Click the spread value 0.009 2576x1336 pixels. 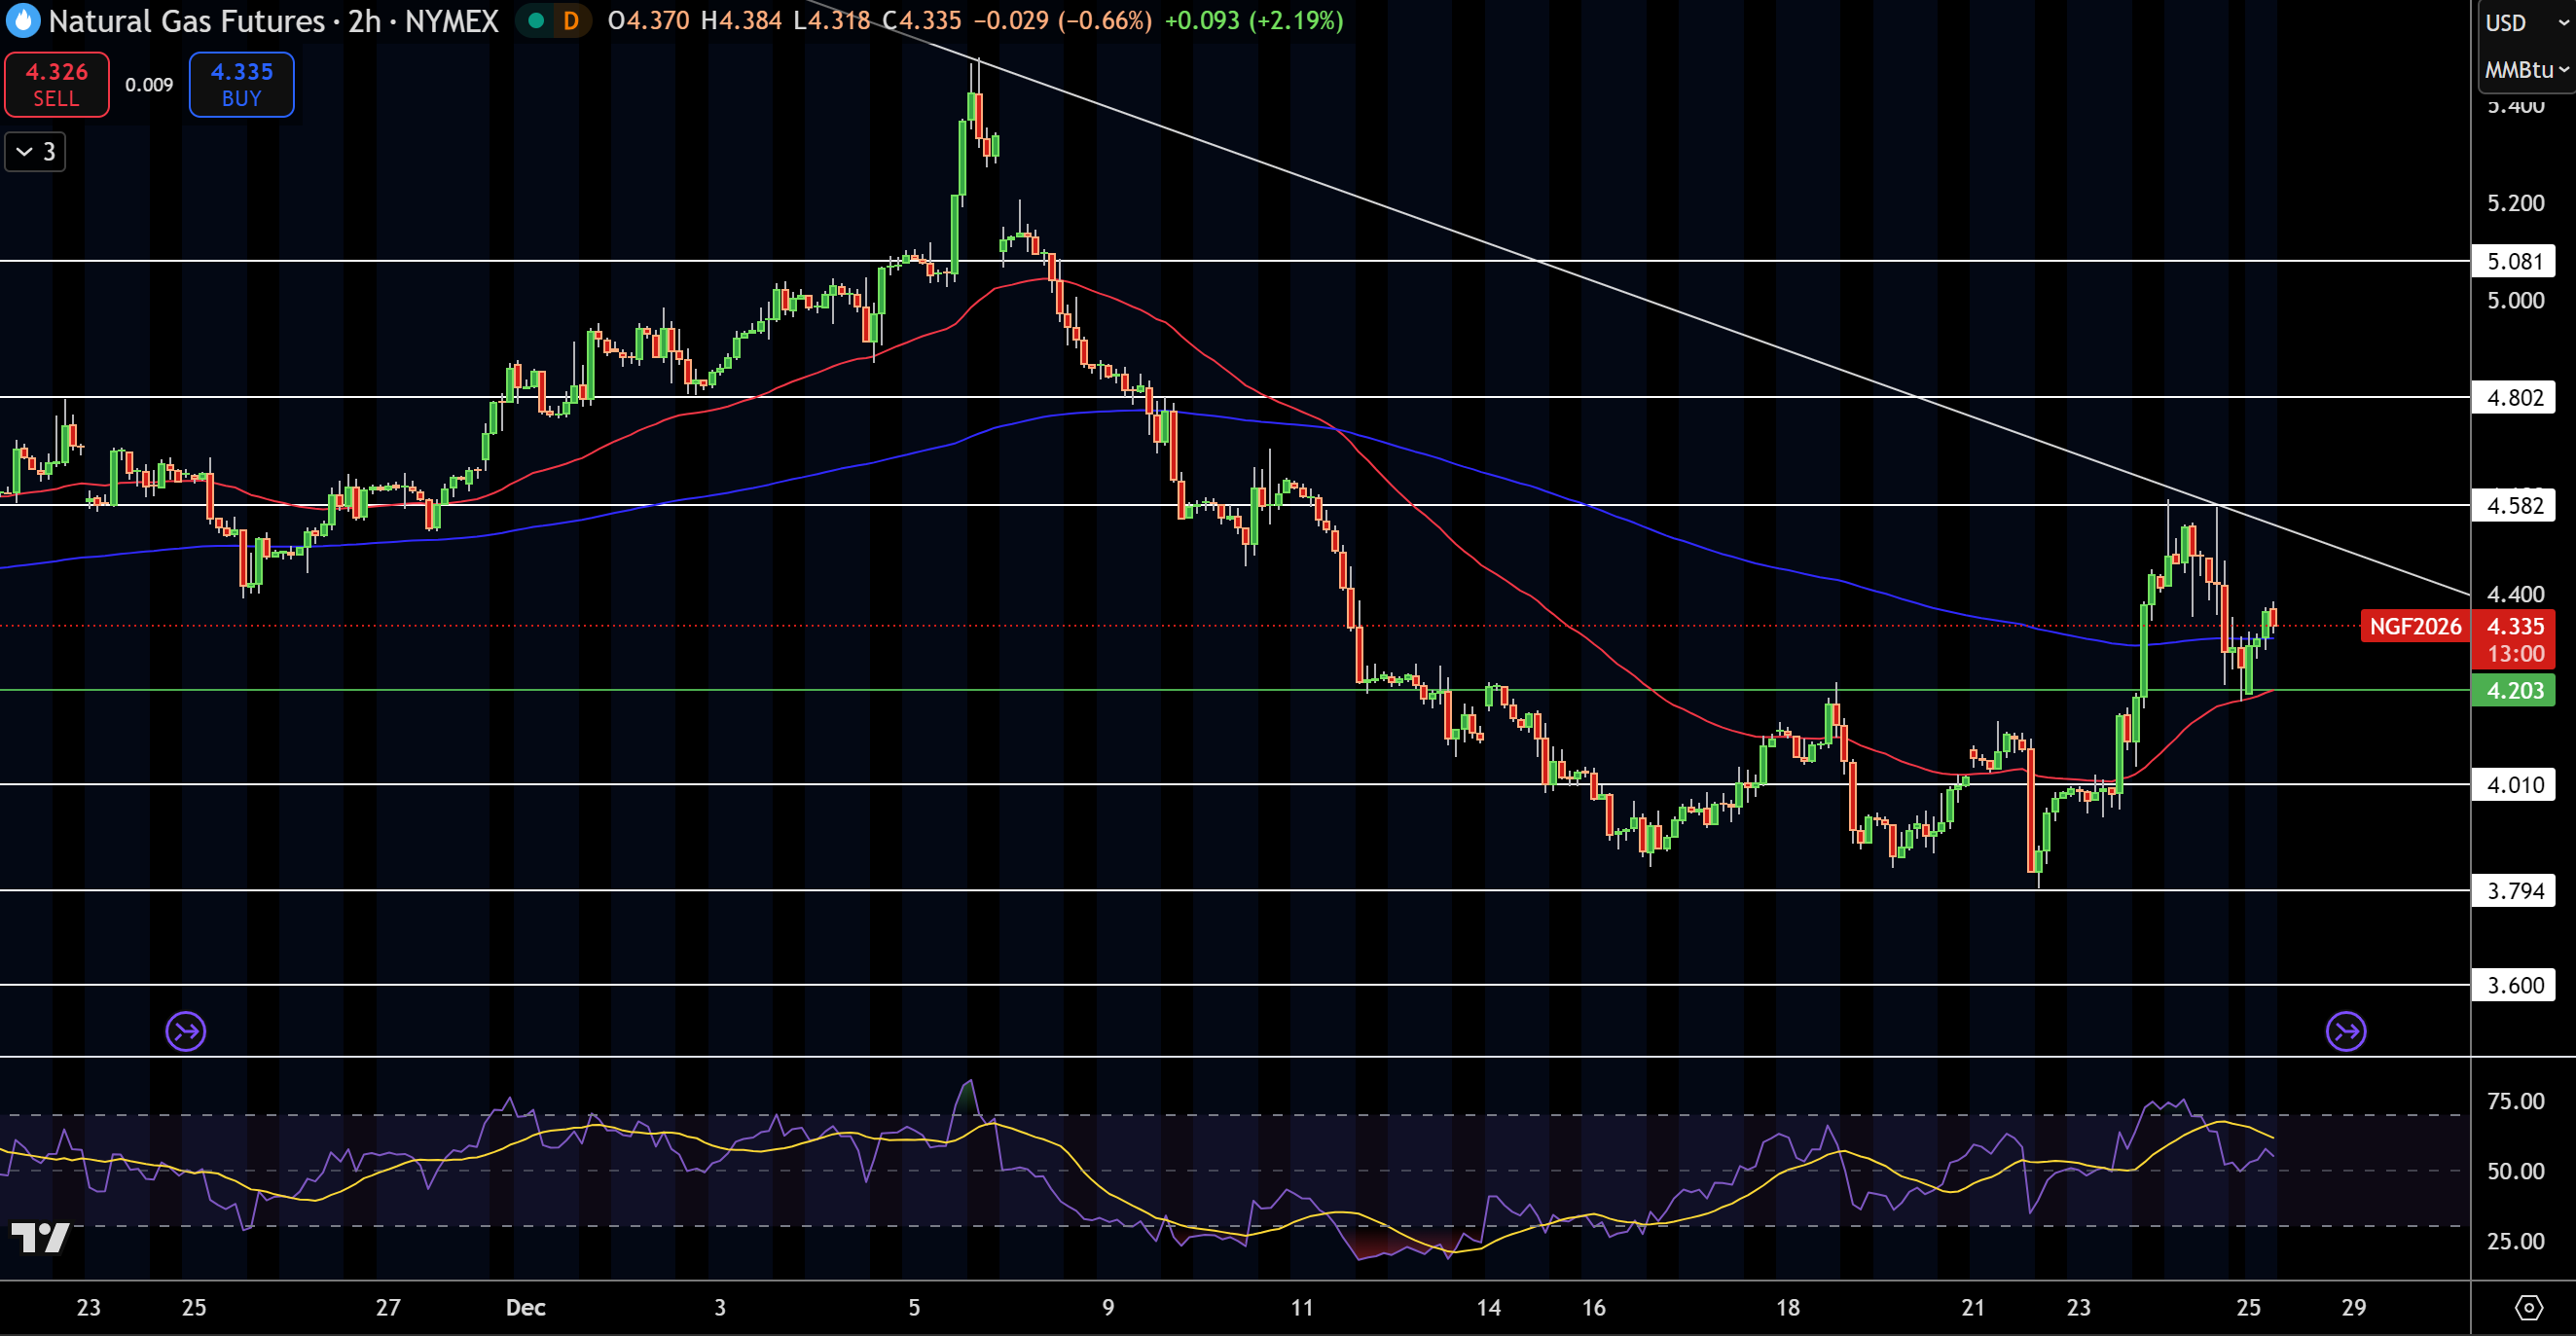[149, 85]
